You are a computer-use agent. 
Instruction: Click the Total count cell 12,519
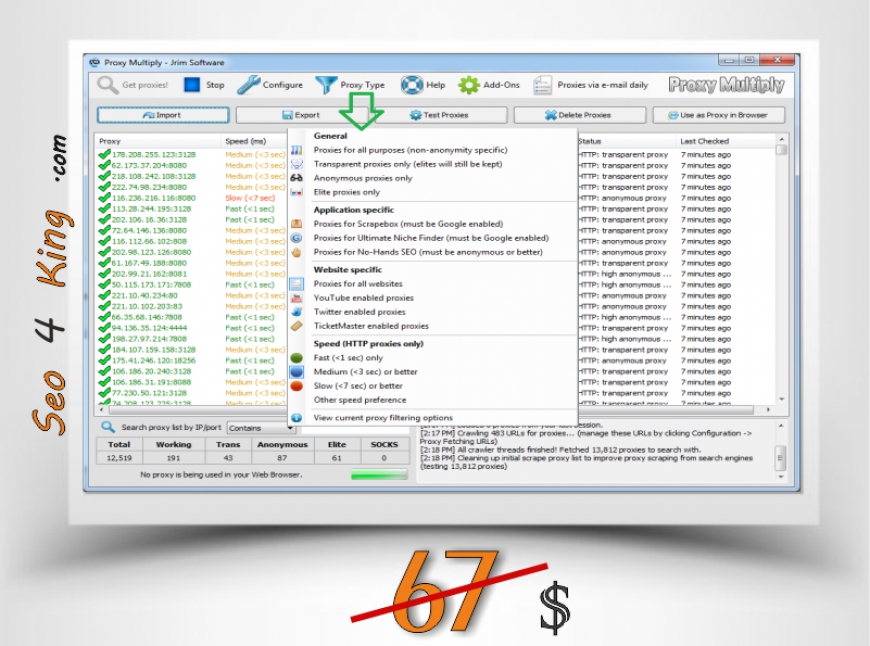click(119, 458)
